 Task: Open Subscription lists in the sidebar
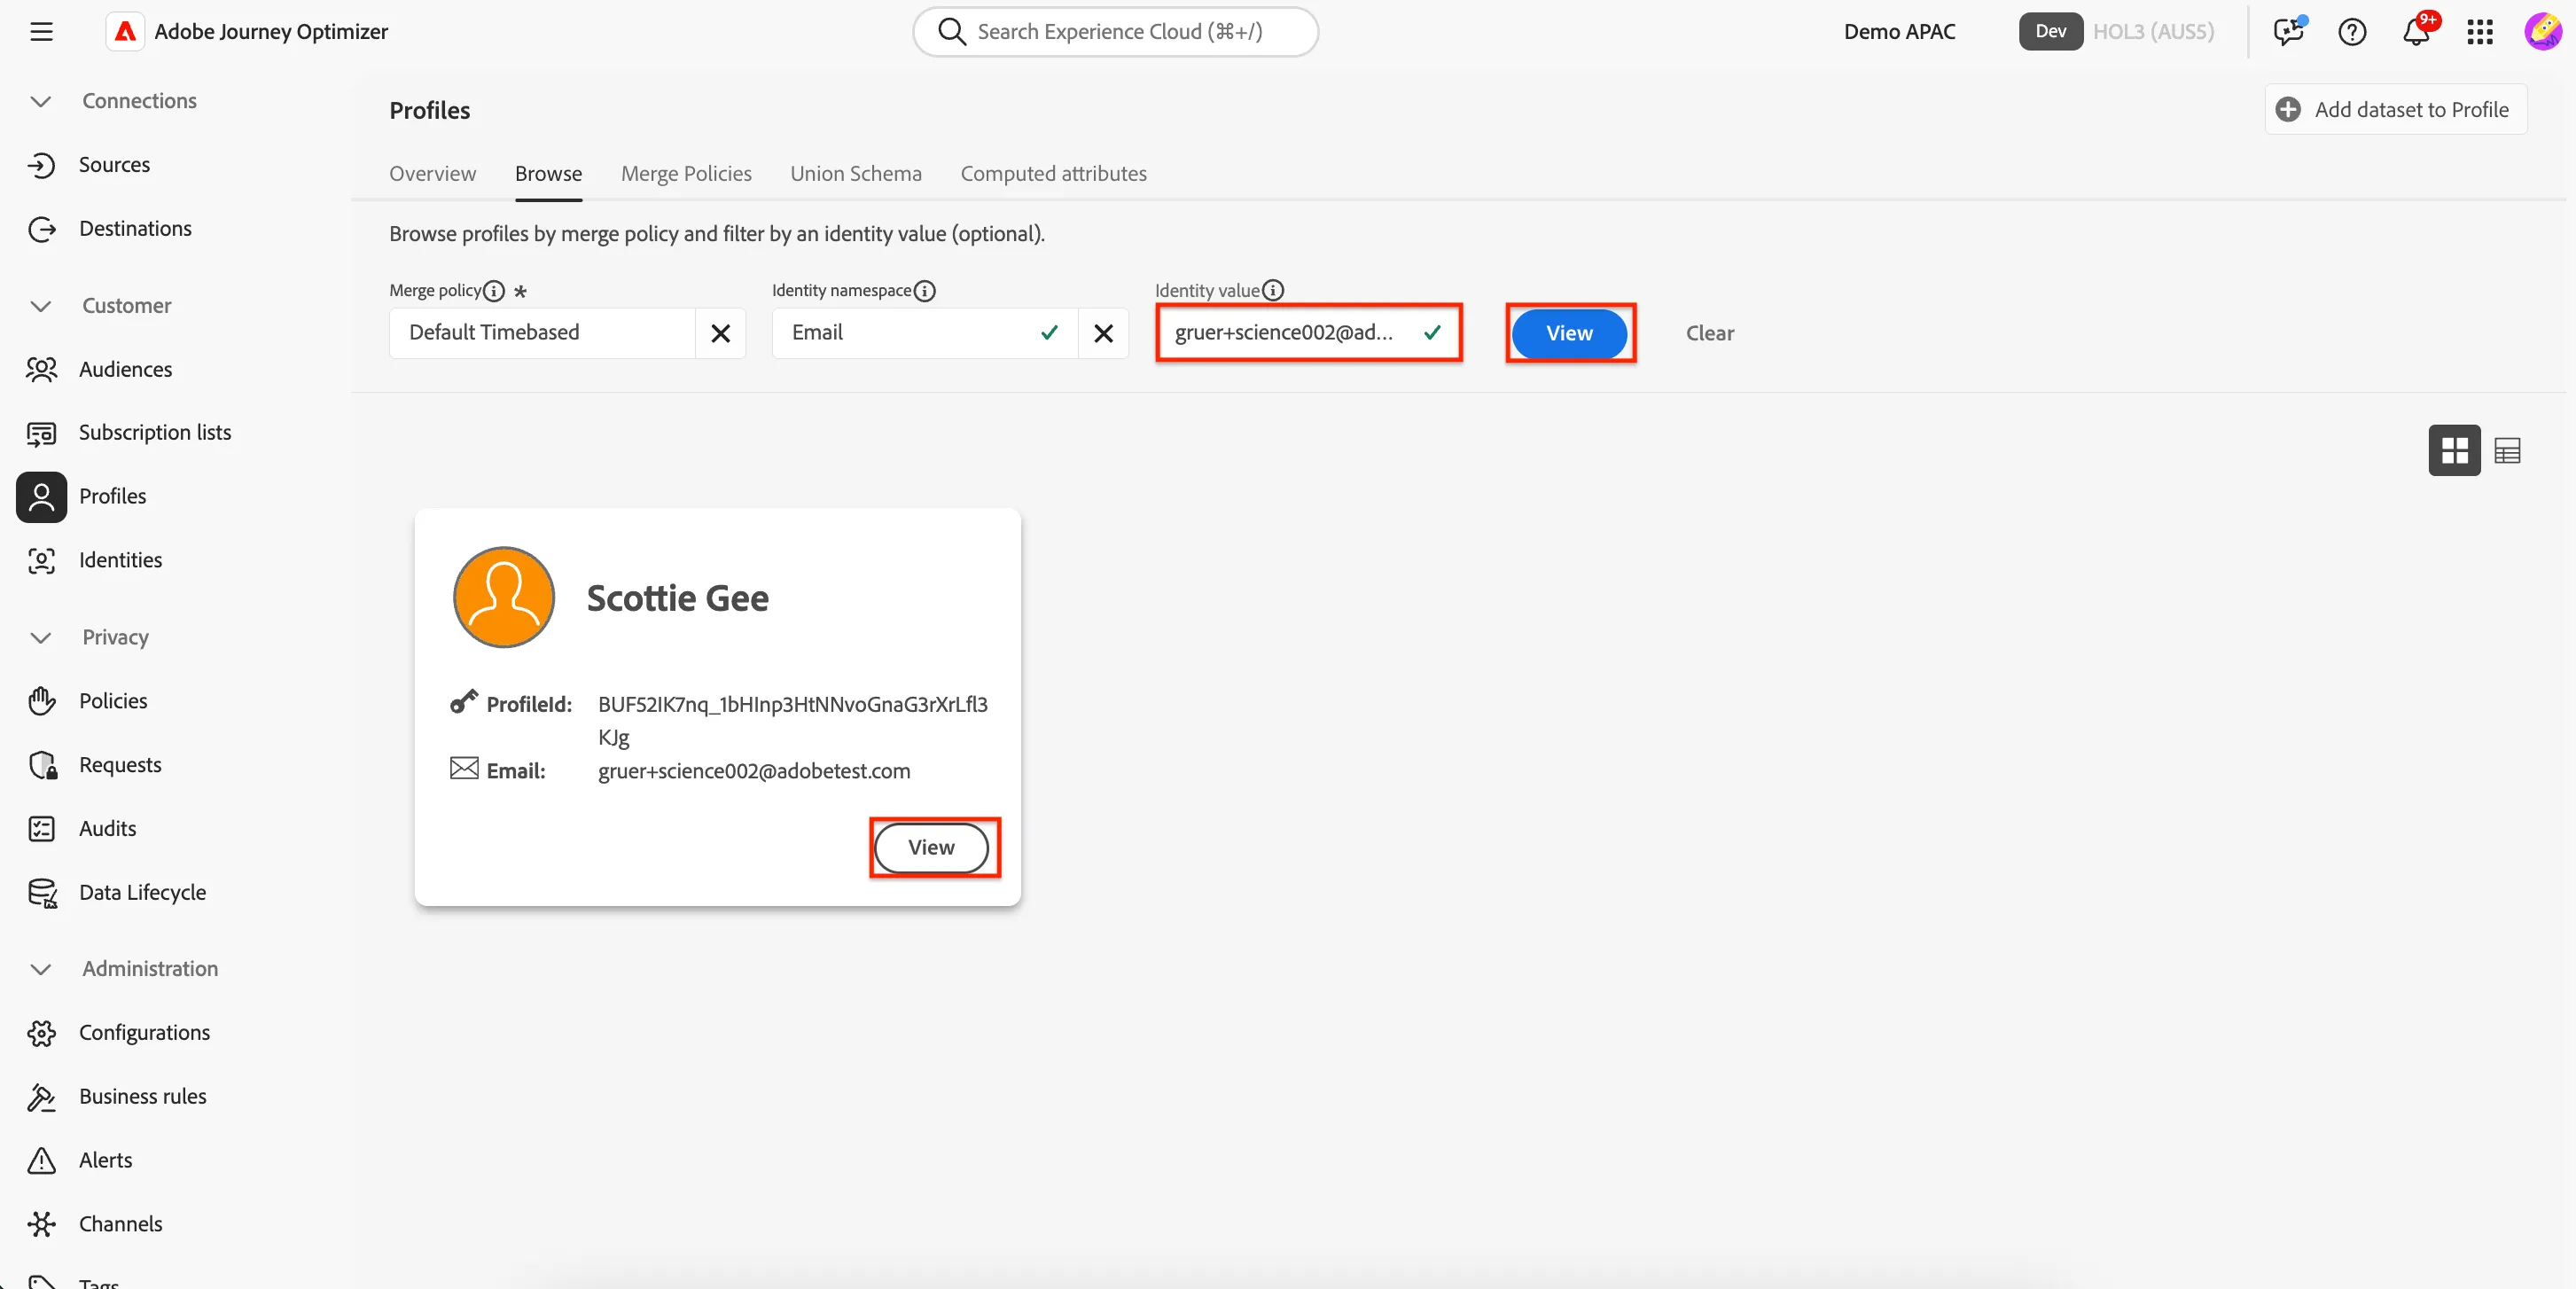click(155, 432)
